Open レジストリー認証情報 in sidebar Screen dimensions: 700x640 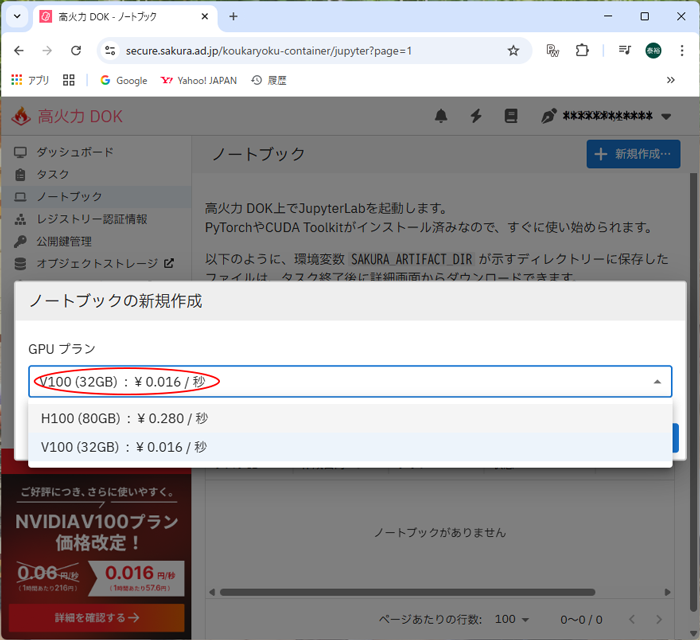(96, 219)
